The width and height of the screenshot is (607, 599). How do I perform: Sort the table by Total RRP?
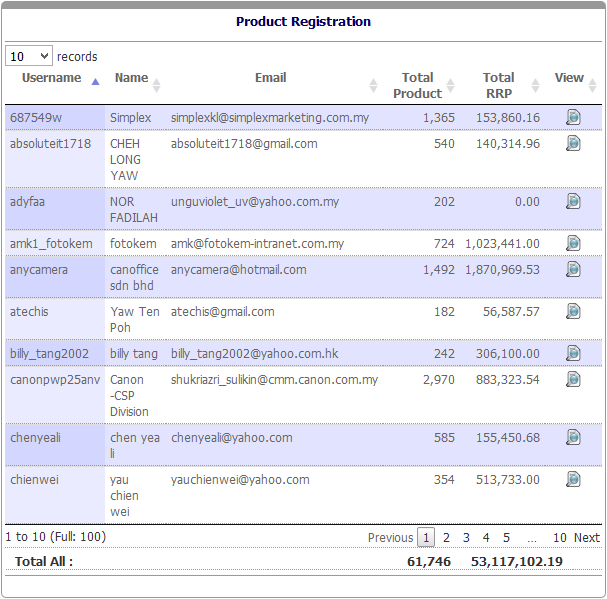point(498,85)
